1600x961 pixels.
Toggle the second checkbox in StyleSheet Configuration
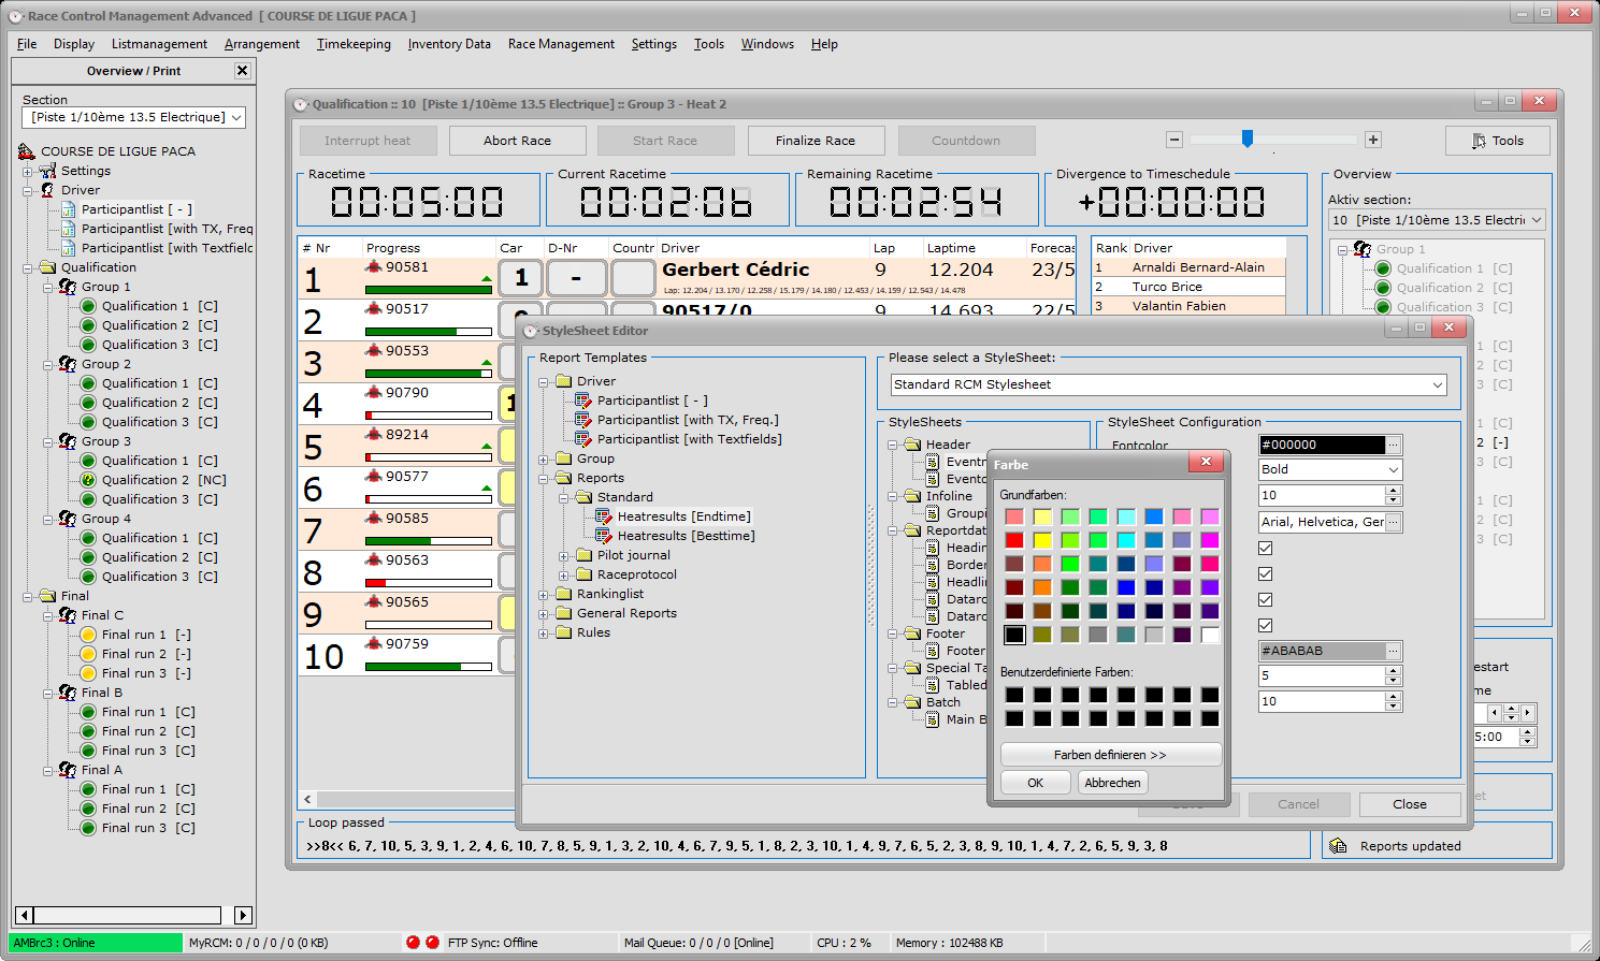(x=1265, y=573)
